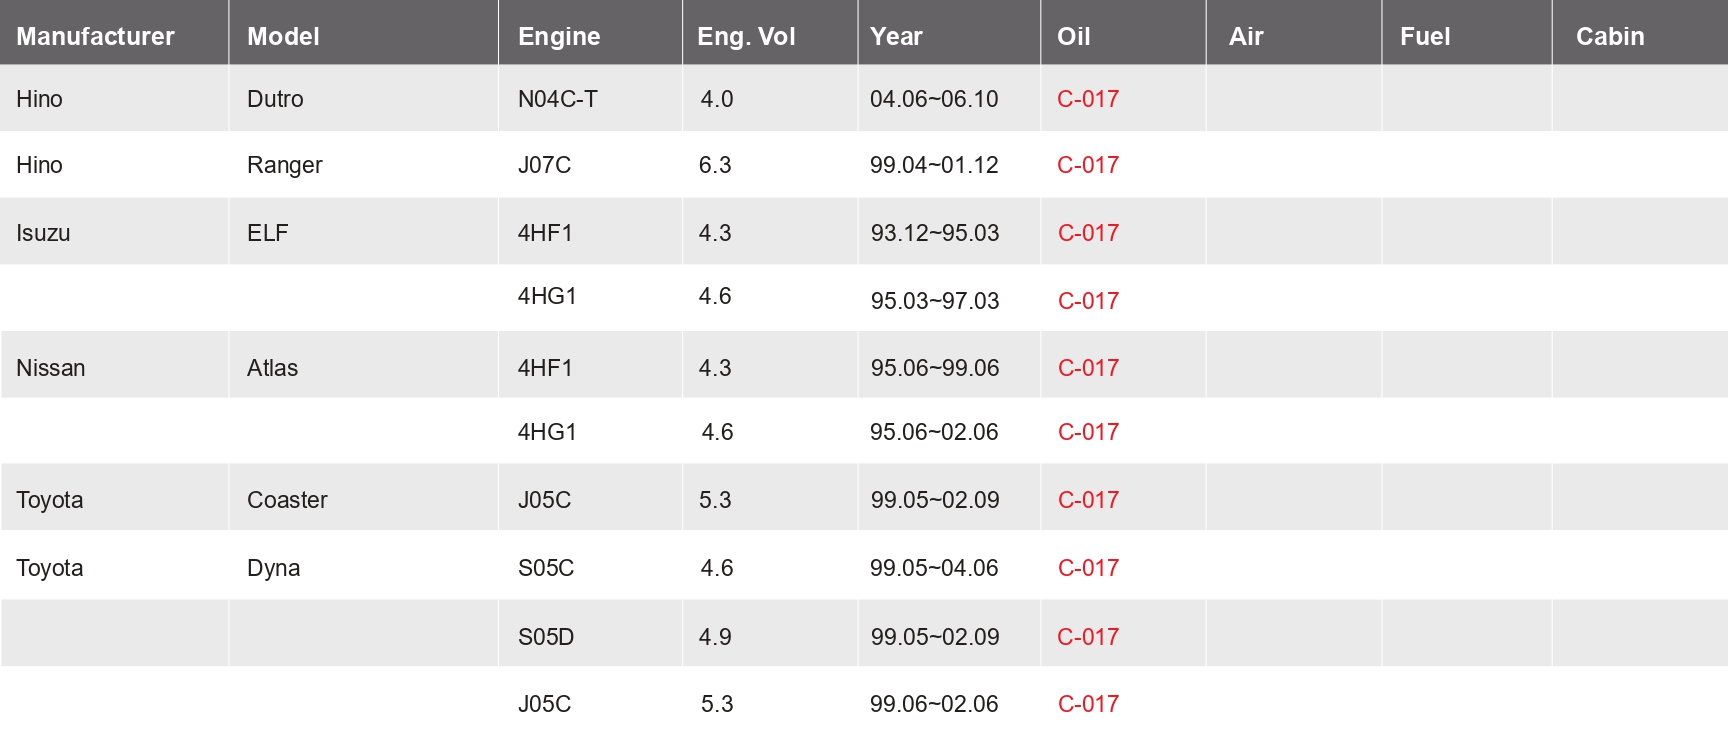Click the Manufacturer column header
Screen dimensions: 1728x736
click(x=95, y=36)
